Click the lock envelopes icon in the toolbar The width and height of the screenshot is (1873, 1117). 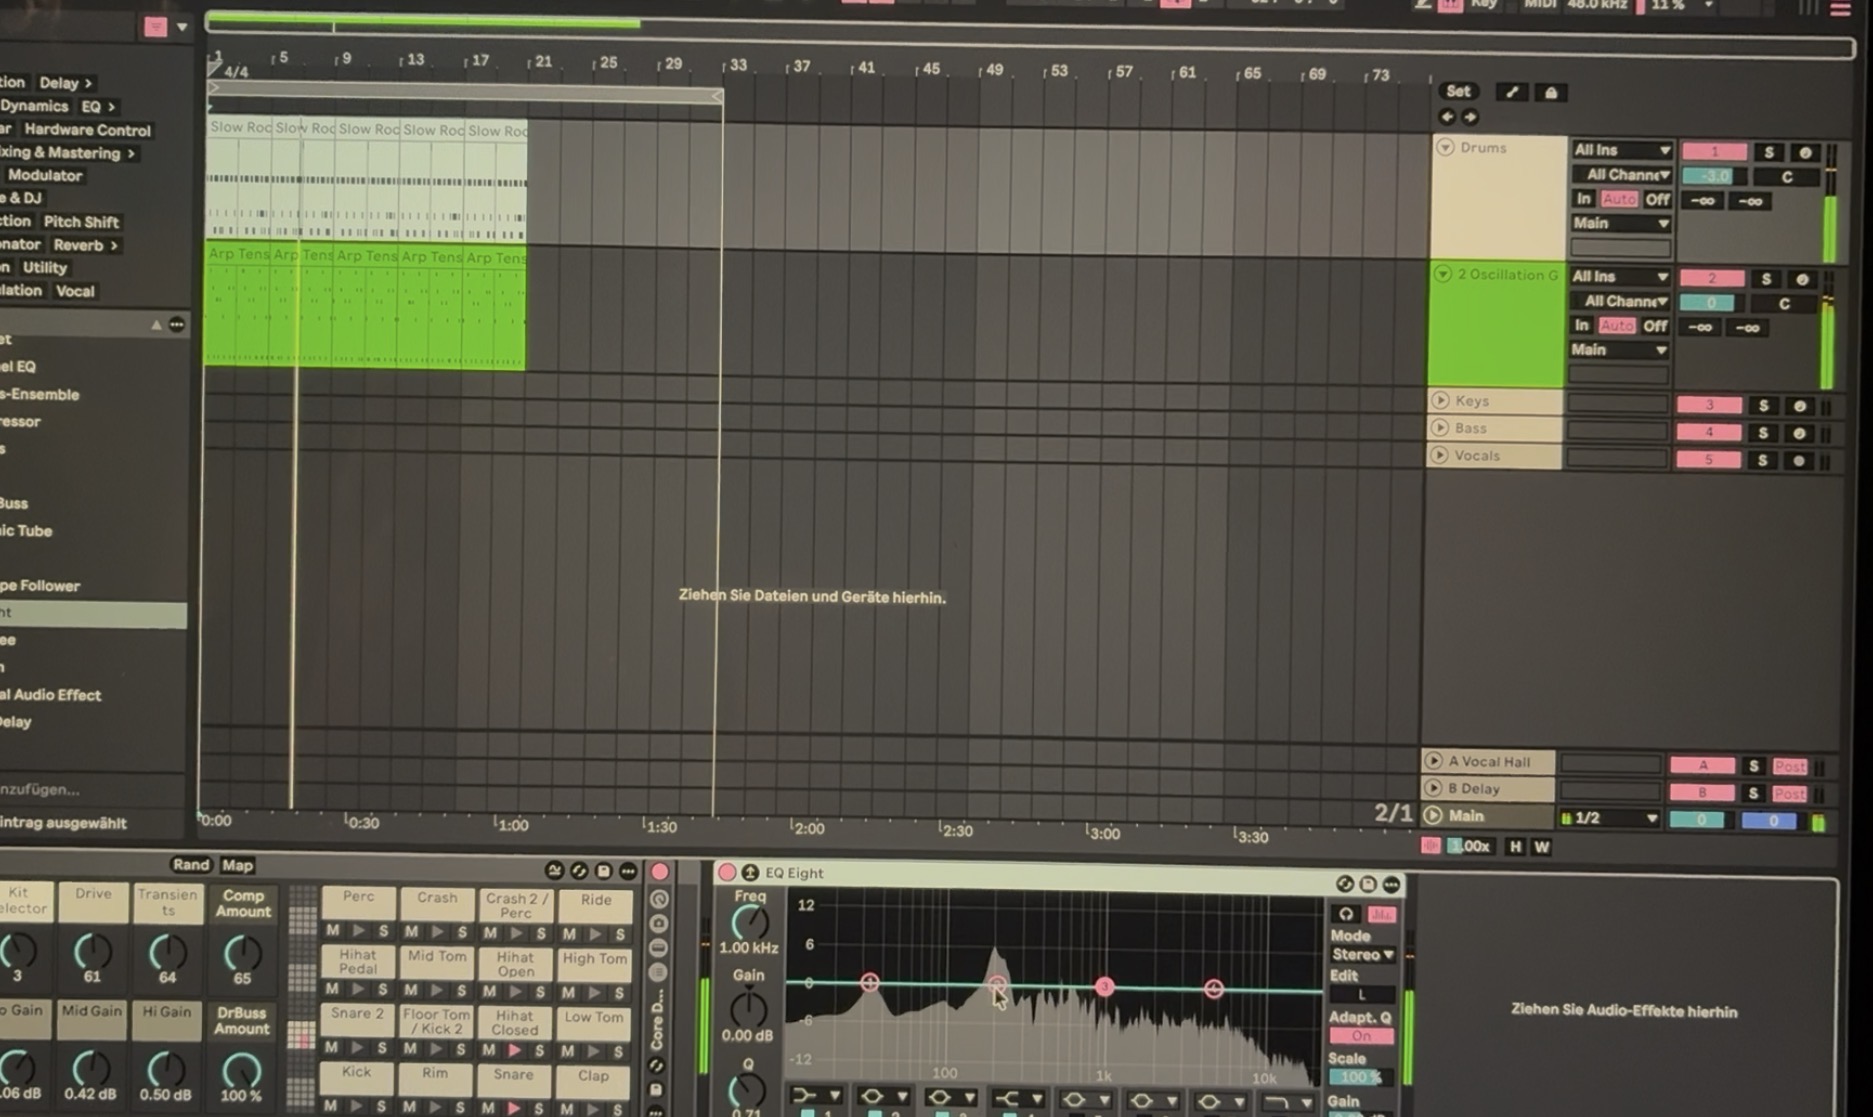[x=1550, y=91]
